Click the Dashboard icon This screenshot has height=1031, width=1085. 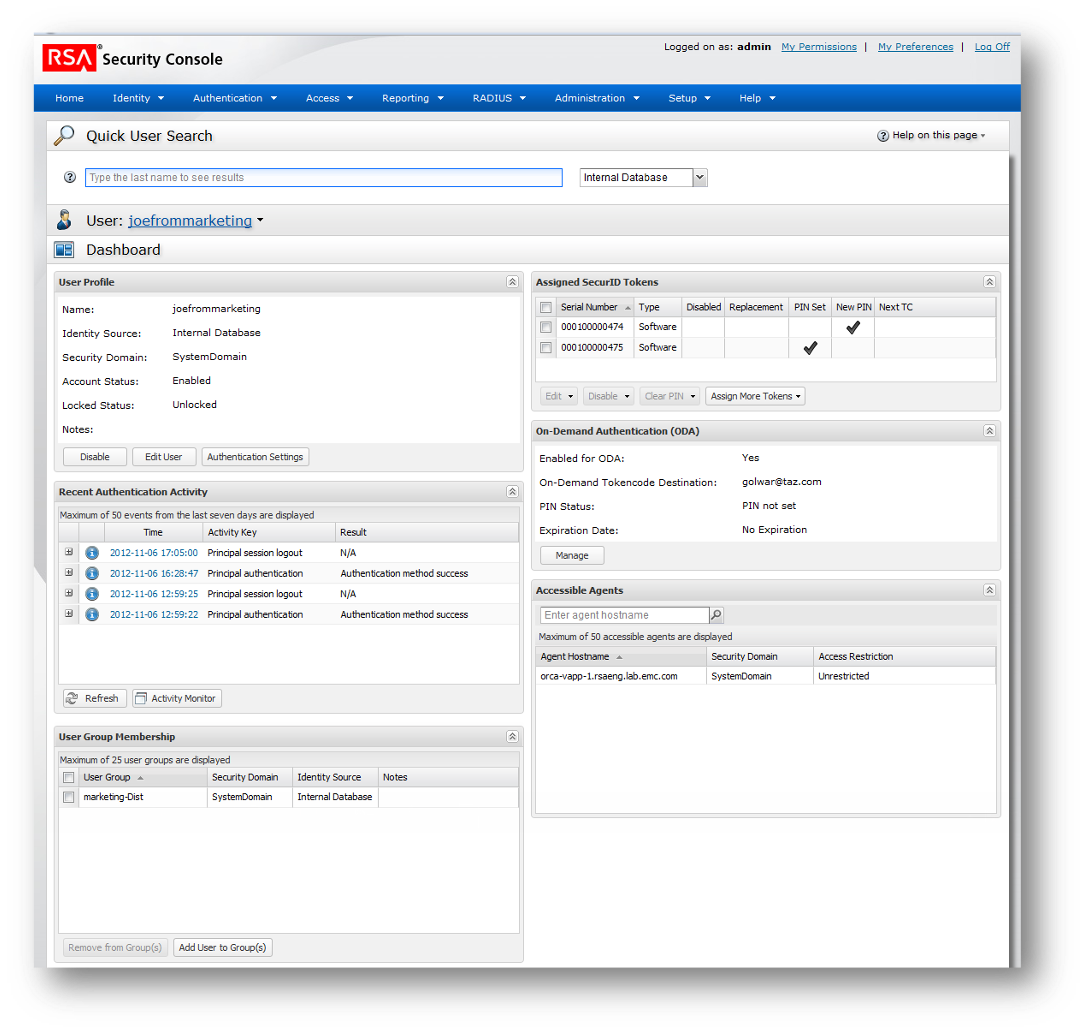pos(64,250)
